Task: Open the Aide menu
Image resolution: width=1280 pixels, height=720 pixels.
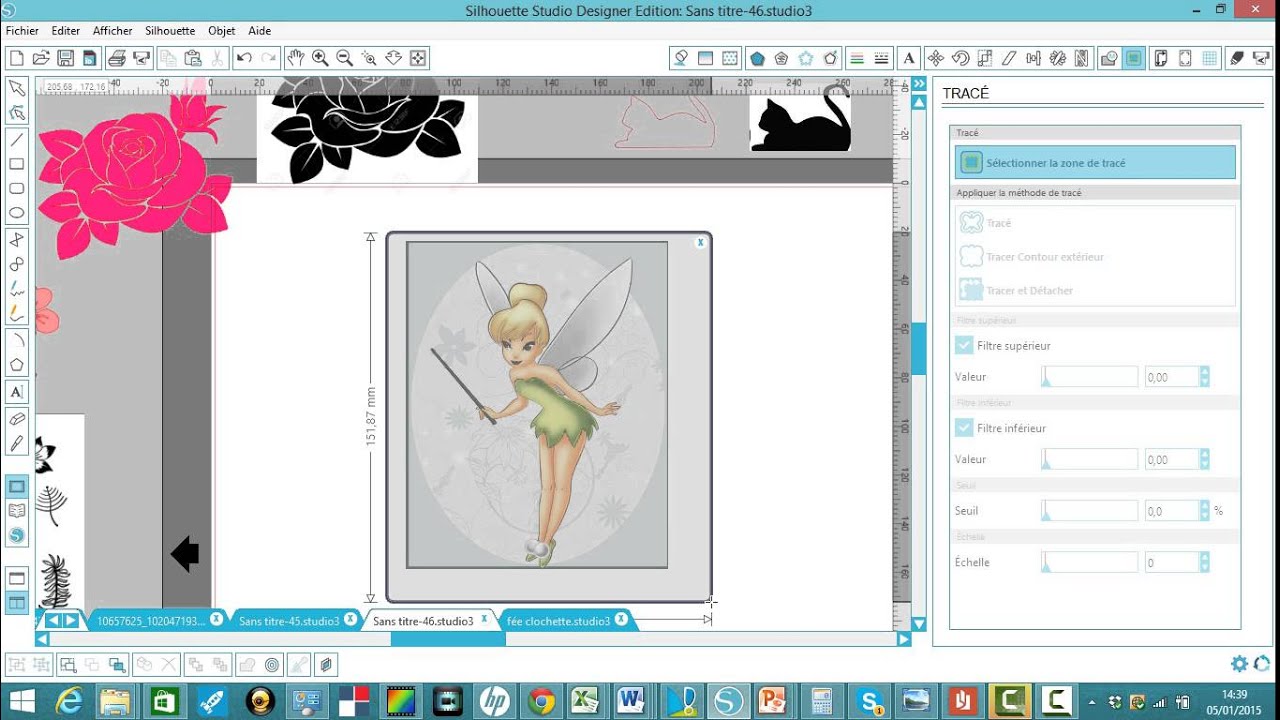Action: [x=260, y=31]
